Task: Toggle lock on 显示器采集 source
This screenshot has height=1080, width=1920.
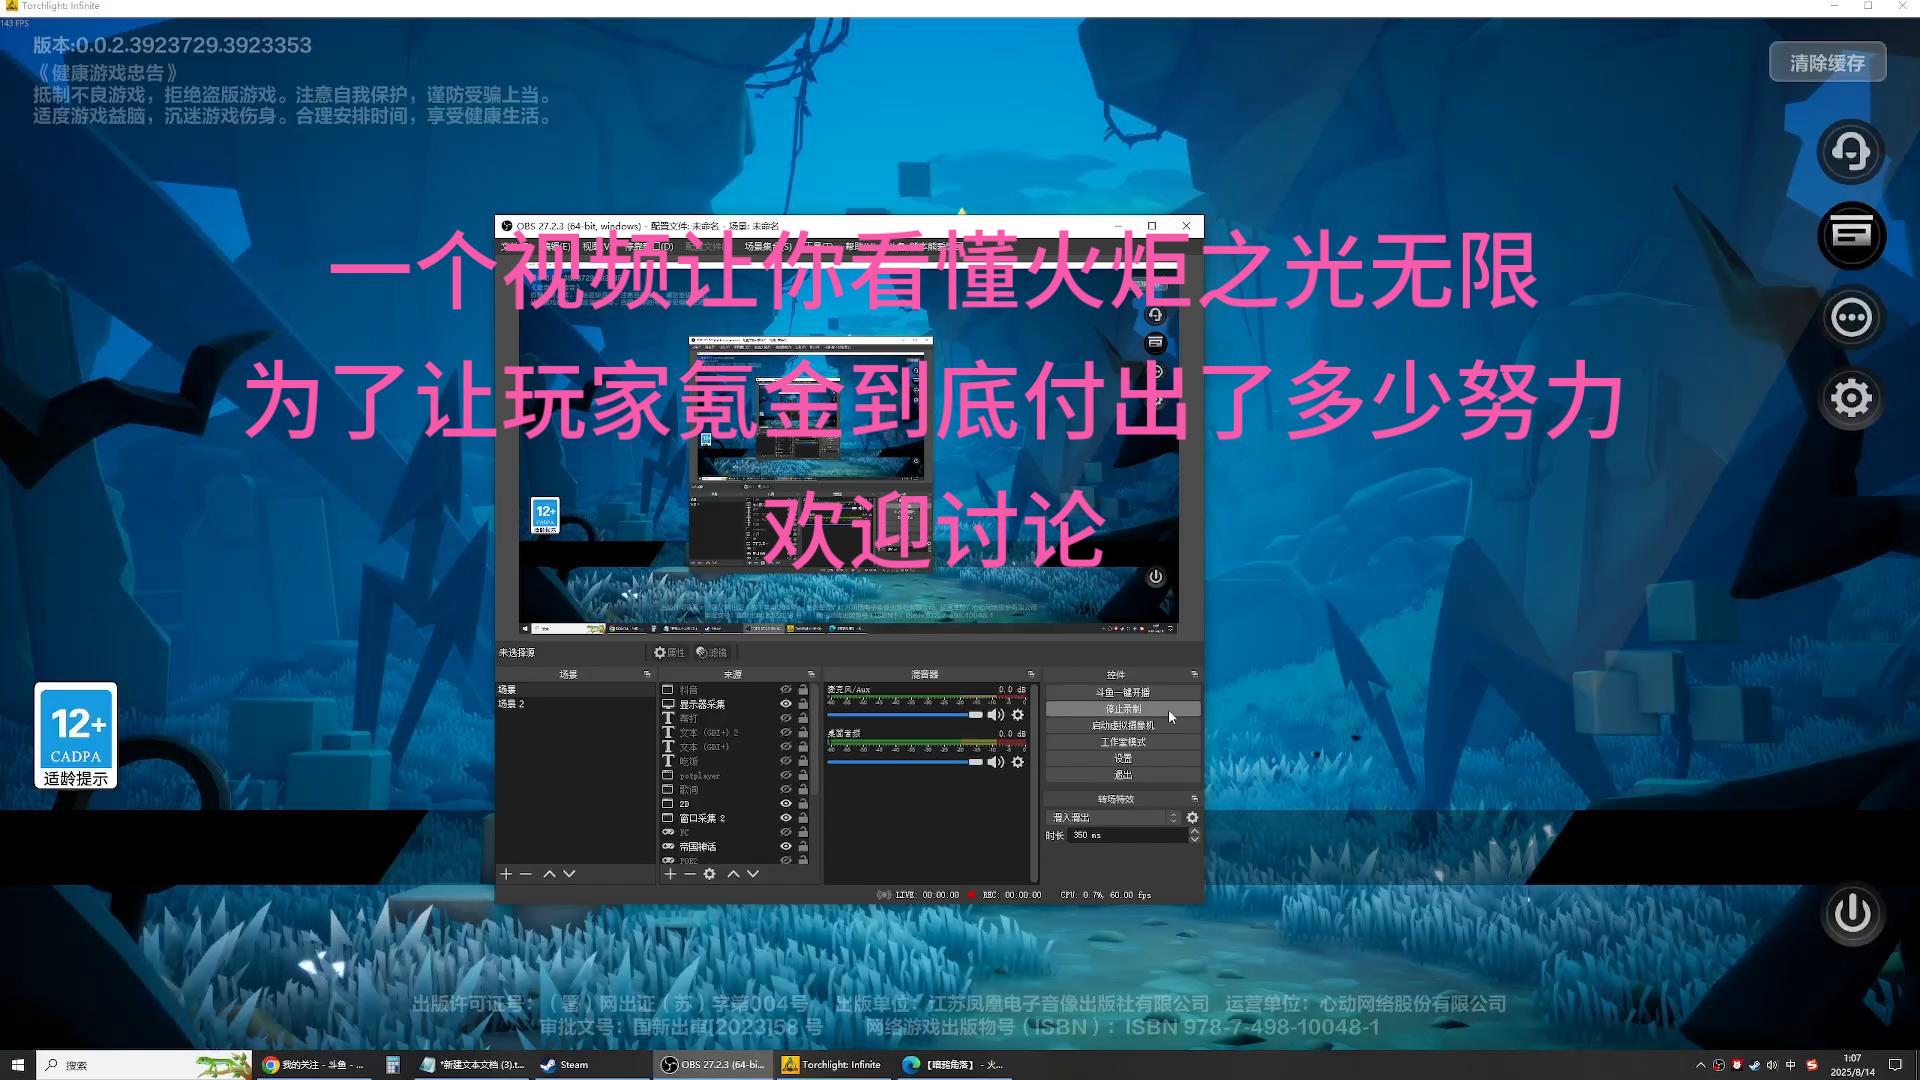Action: click(x=803, y=704)
